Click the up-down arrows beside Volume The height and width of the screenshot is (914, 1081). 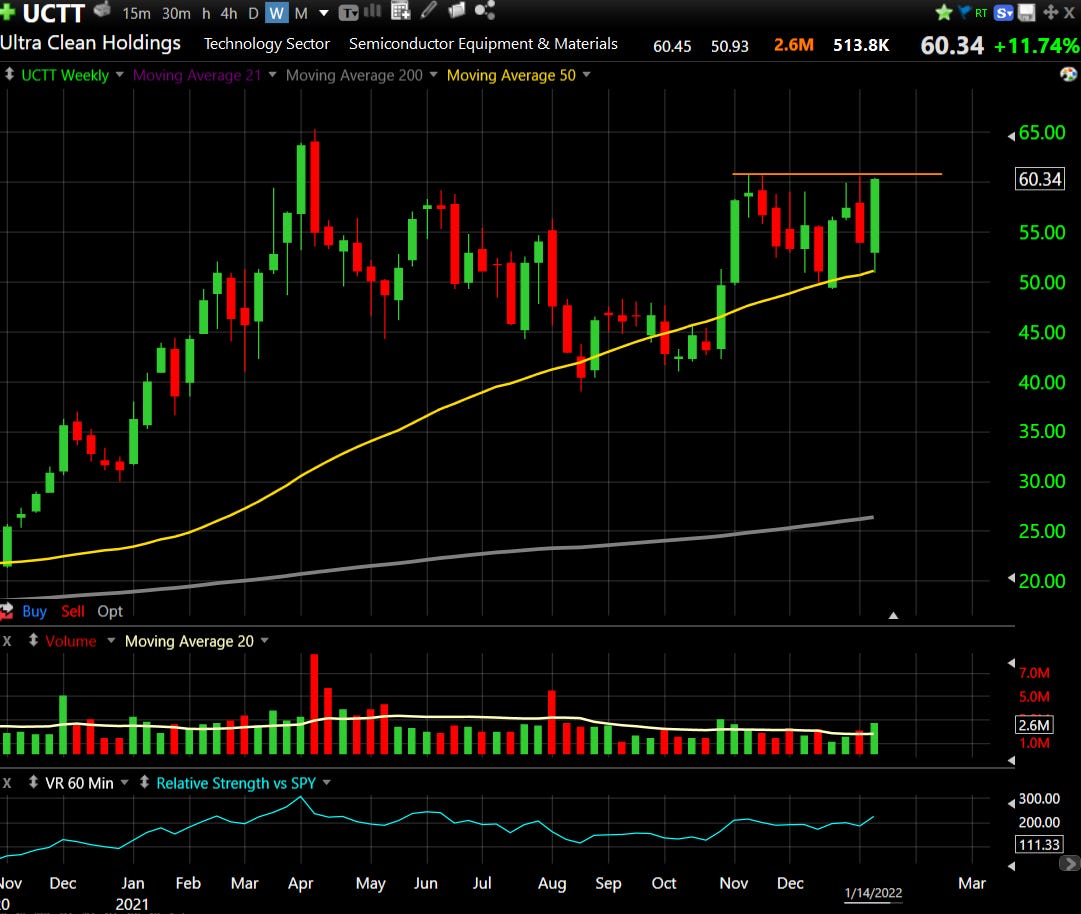click(x=33, y=640)
